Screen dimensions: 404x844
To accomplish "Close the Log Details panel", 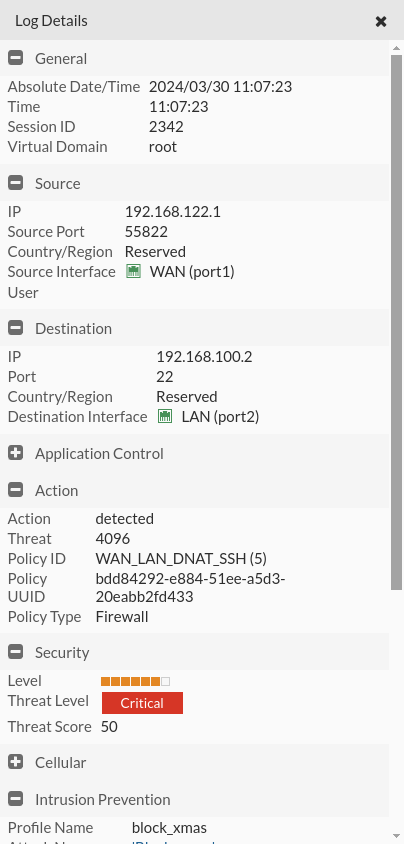I will [381, 21].
